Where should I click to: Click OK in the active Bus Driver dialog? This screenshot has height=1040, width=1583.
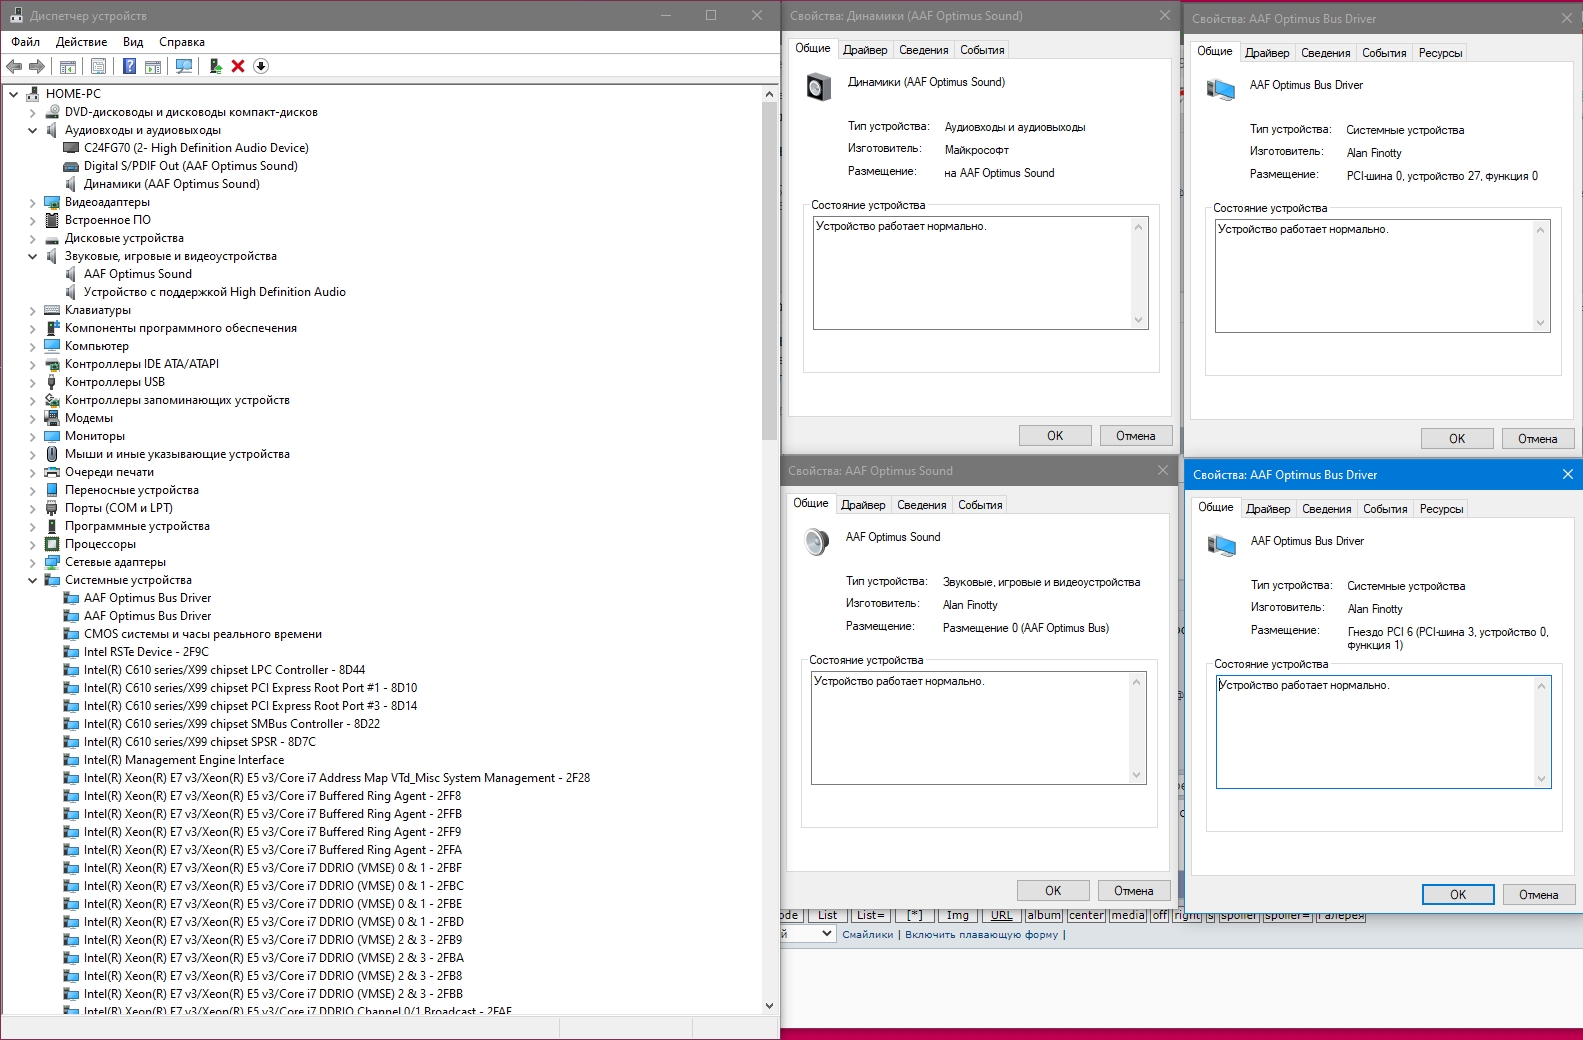pos(1458,895)
